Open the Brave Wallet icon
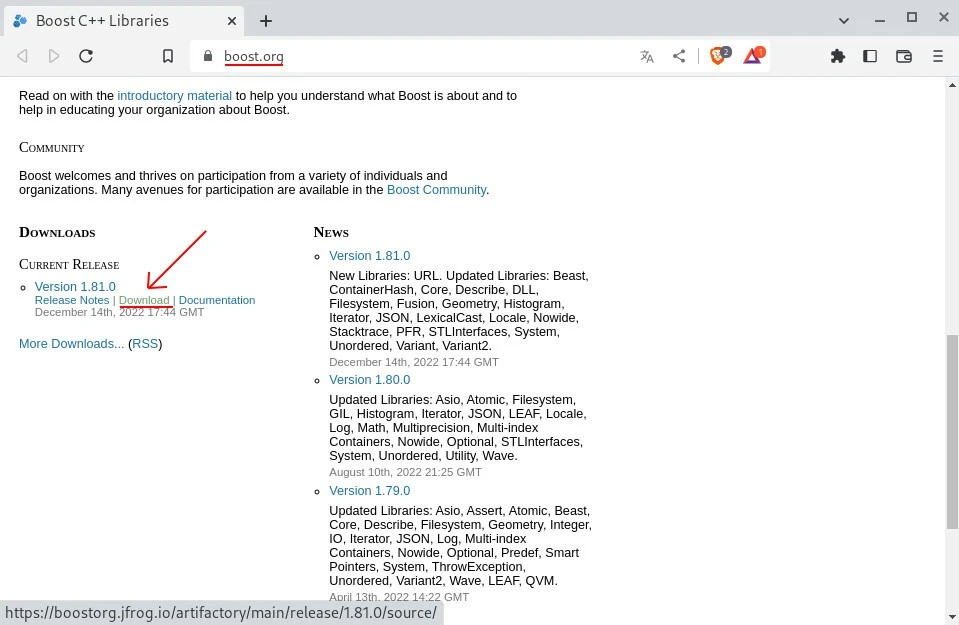 click(x=904, y=56)
